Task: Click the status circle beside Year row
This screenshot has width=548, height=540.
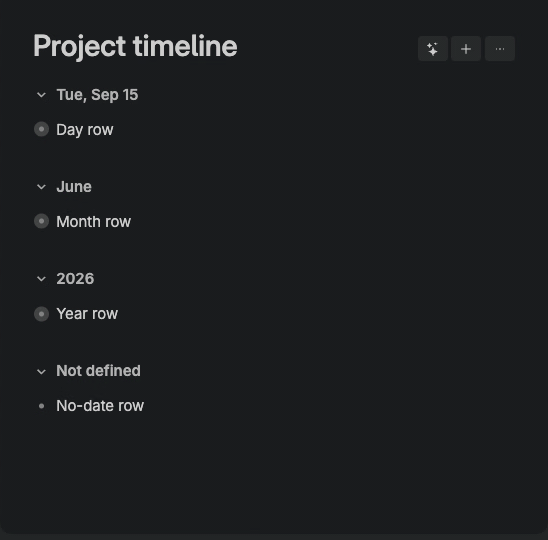Action: pos(41,314)
